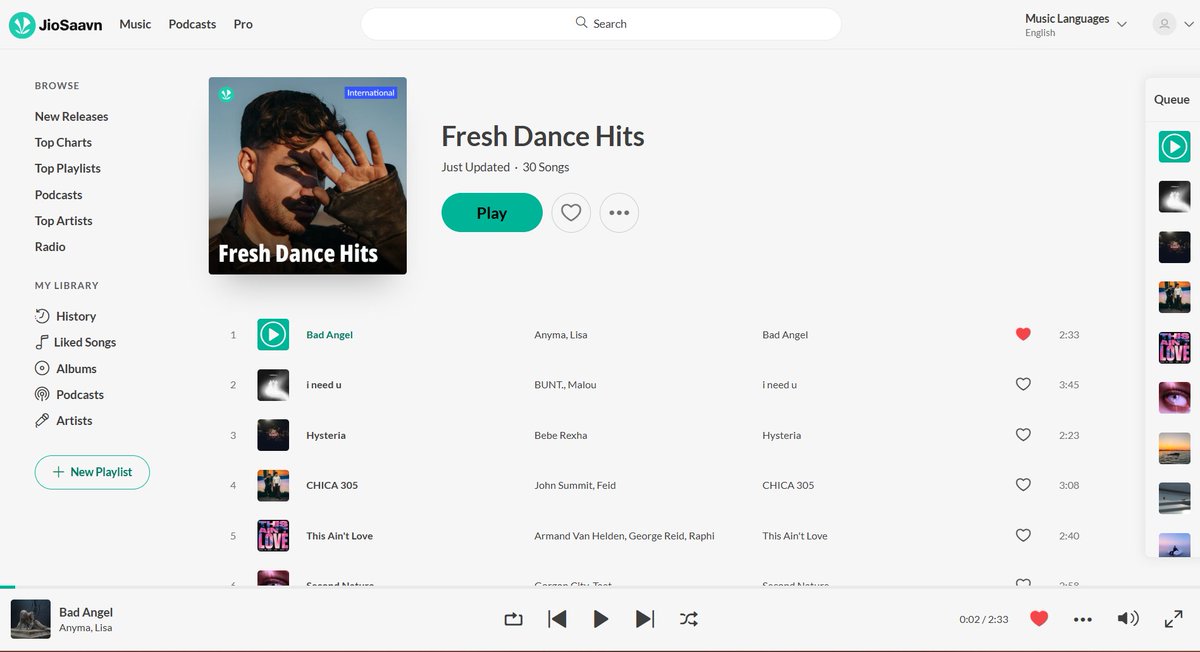1200x652 pixels.
Task: Open Liked Songs in My Library
Action: (x=75, y=342)
